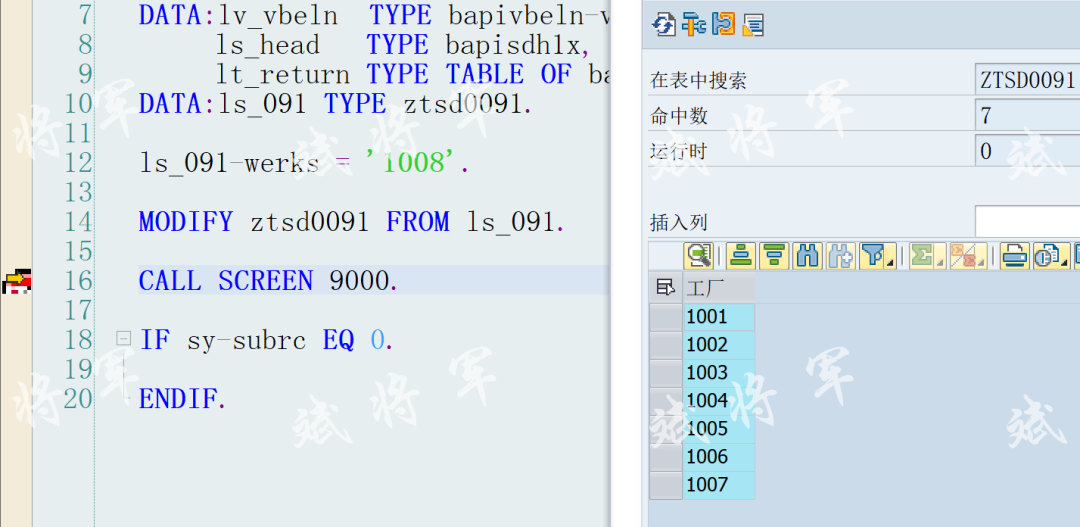Sort table in ascending order

(741, 256)
